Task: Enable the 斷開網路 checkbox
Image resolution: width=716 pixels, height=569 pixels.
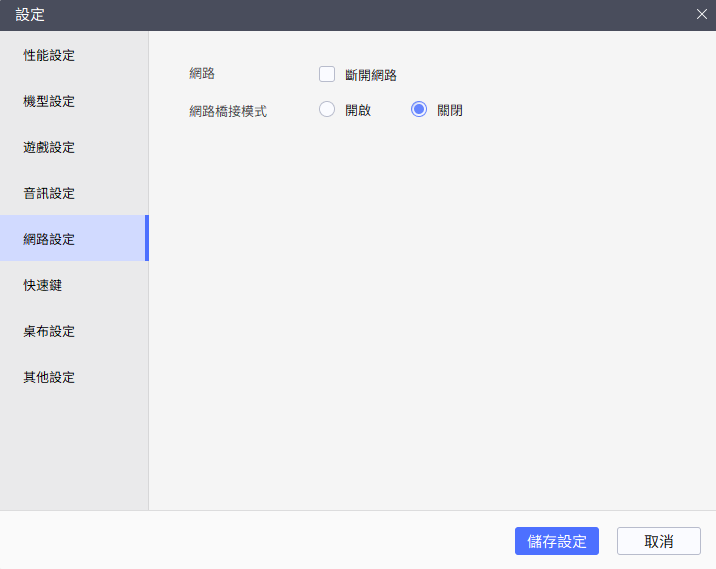Action: (x=327, y=74)
